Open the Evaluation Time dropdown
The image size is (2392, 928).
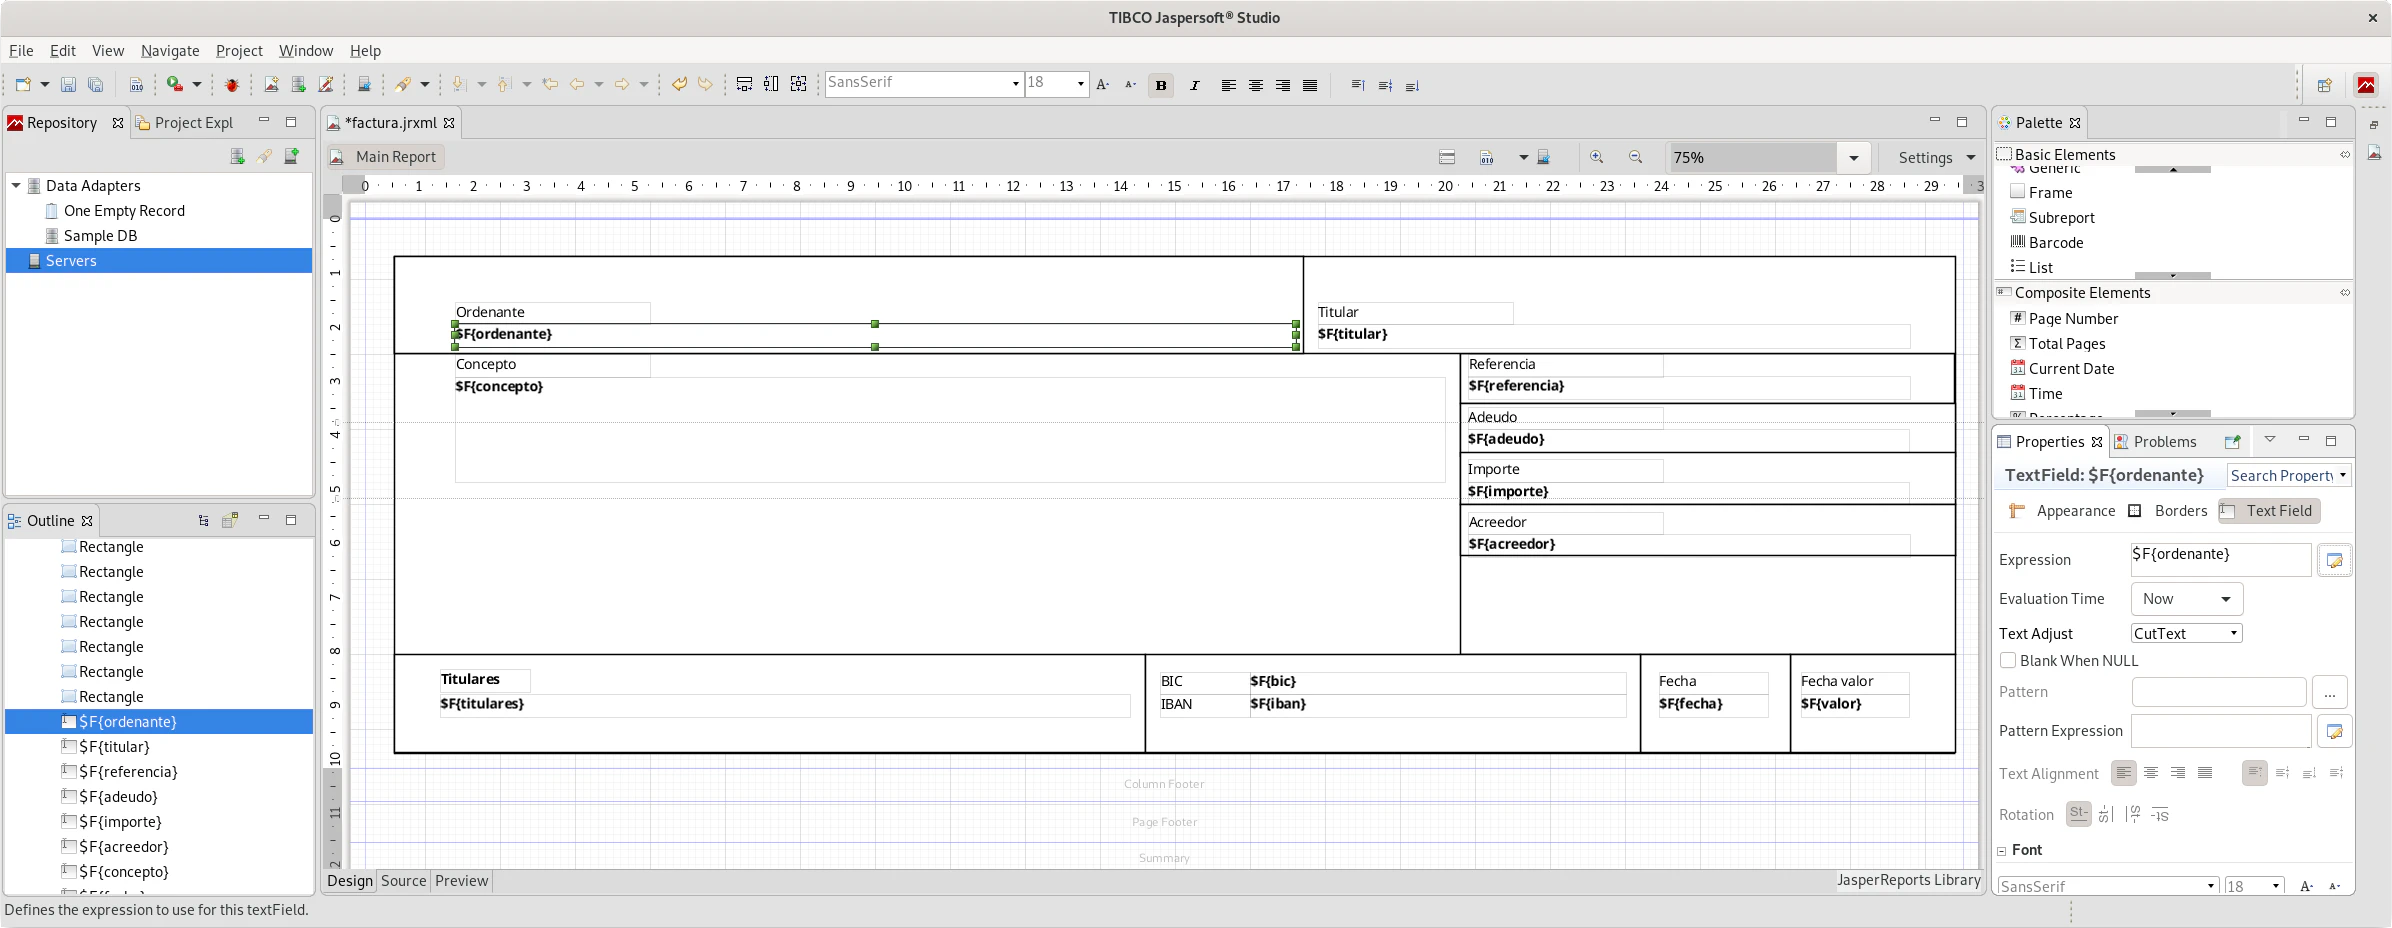coord(2187,598)
